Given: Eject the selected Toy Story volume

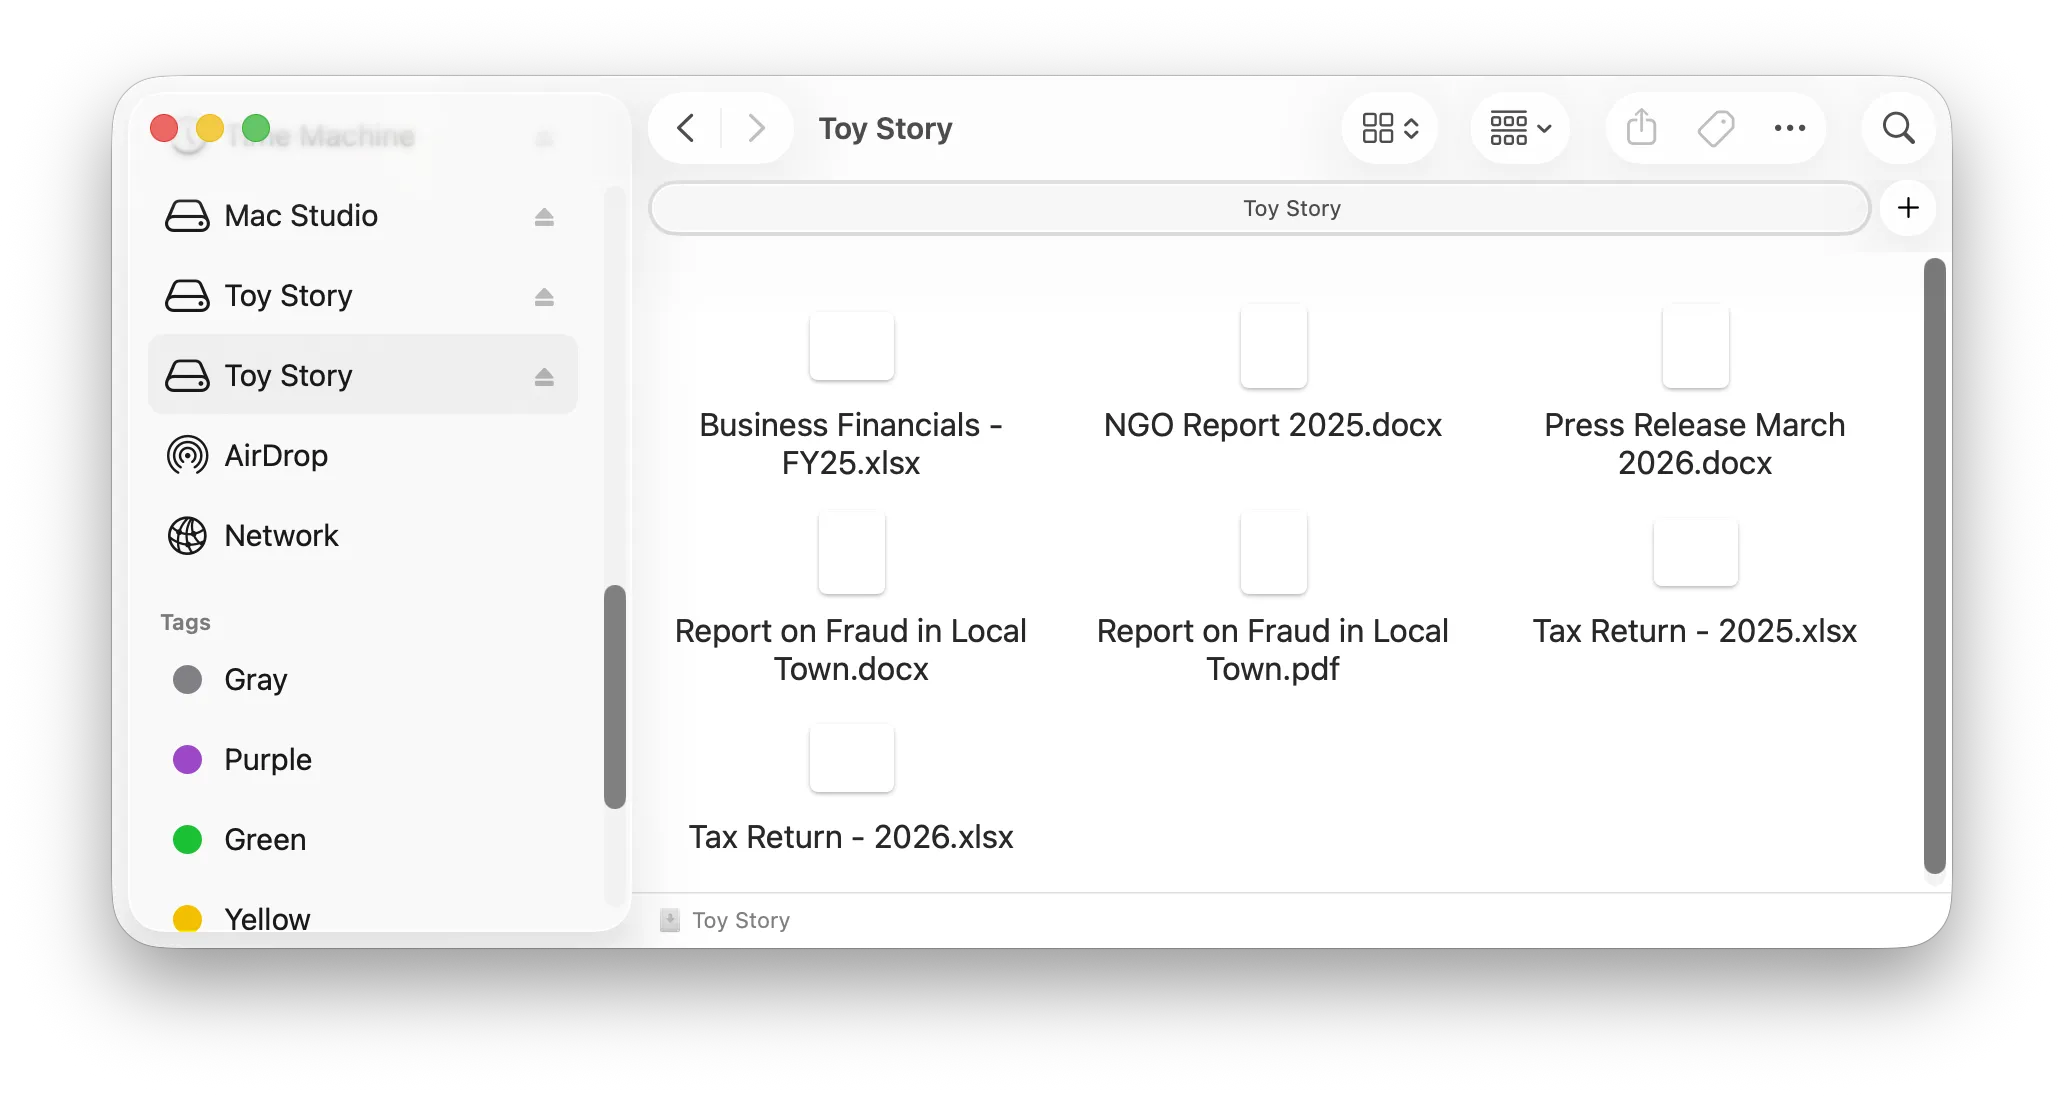Looking at the screenshot, I should tap(544, 375).
